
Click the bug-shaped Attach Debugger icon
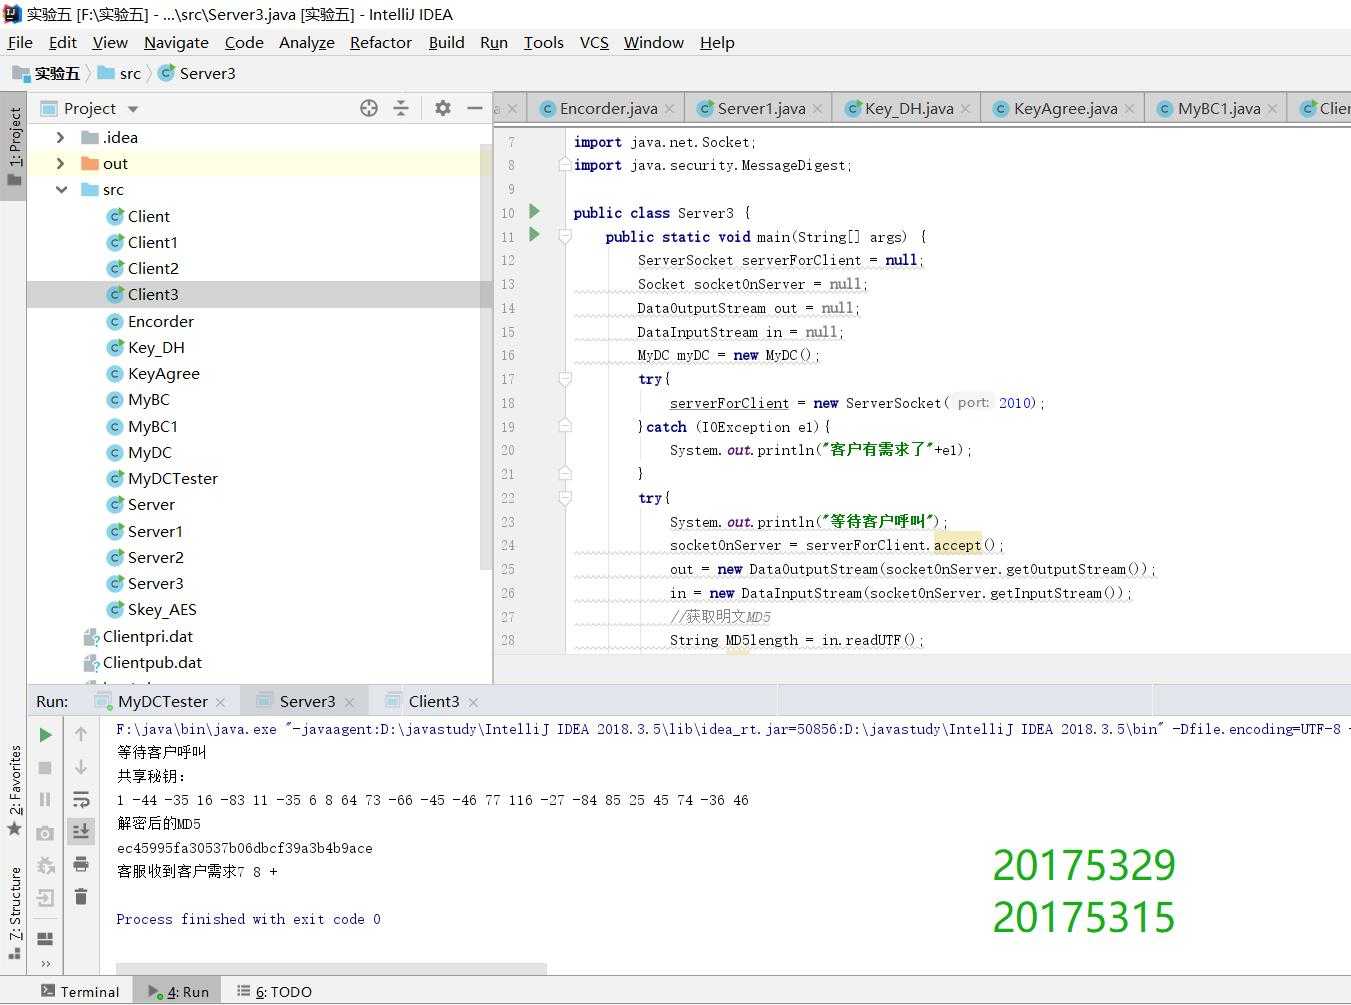click(x=45, y=865)
